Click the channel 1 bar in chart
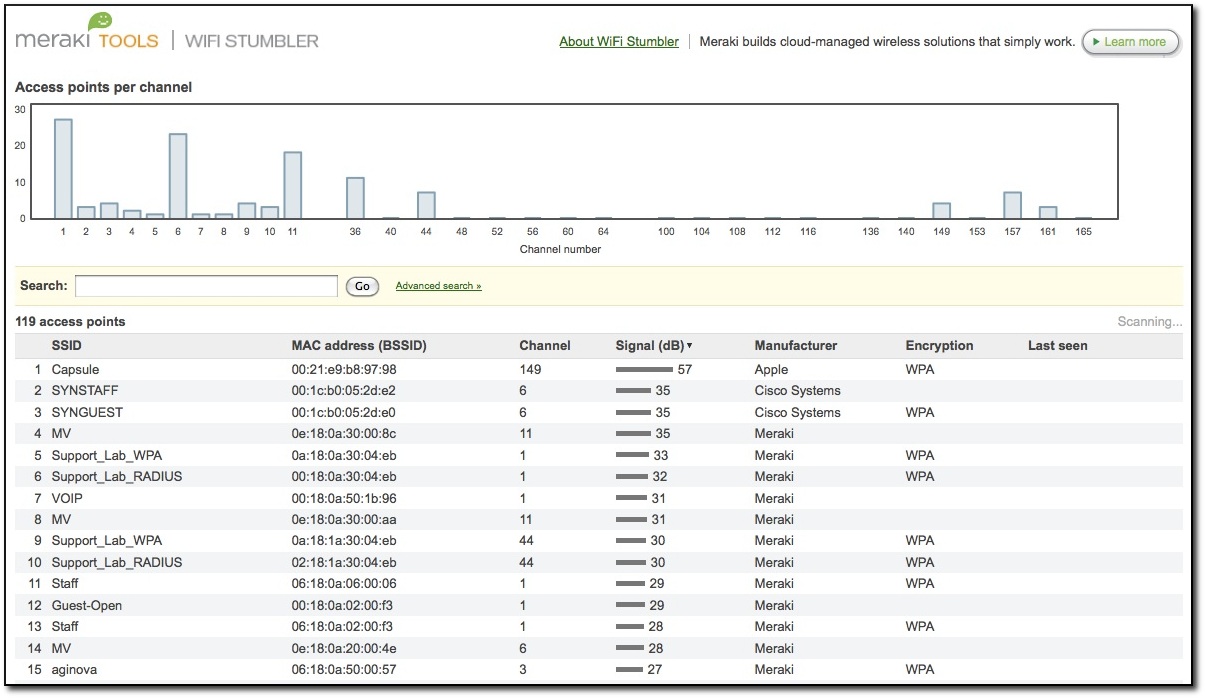This screenshot has width=1205, height=698. (63, 168)
